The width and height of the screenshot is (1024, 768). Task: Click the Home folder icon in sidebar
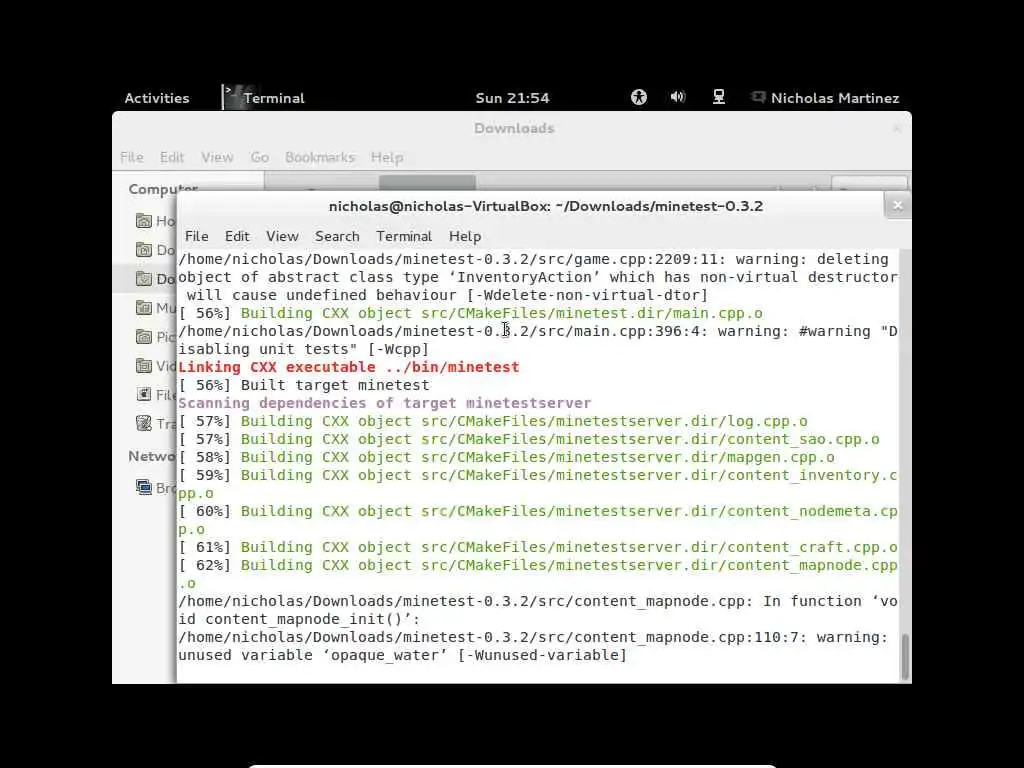(x=144, y=221)
